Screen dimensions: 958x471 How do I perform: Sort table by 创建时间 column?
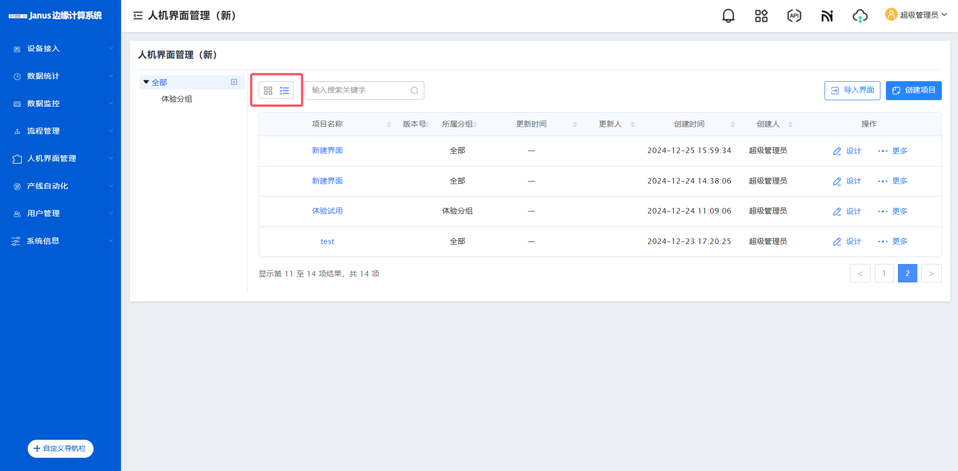(732, 125)
